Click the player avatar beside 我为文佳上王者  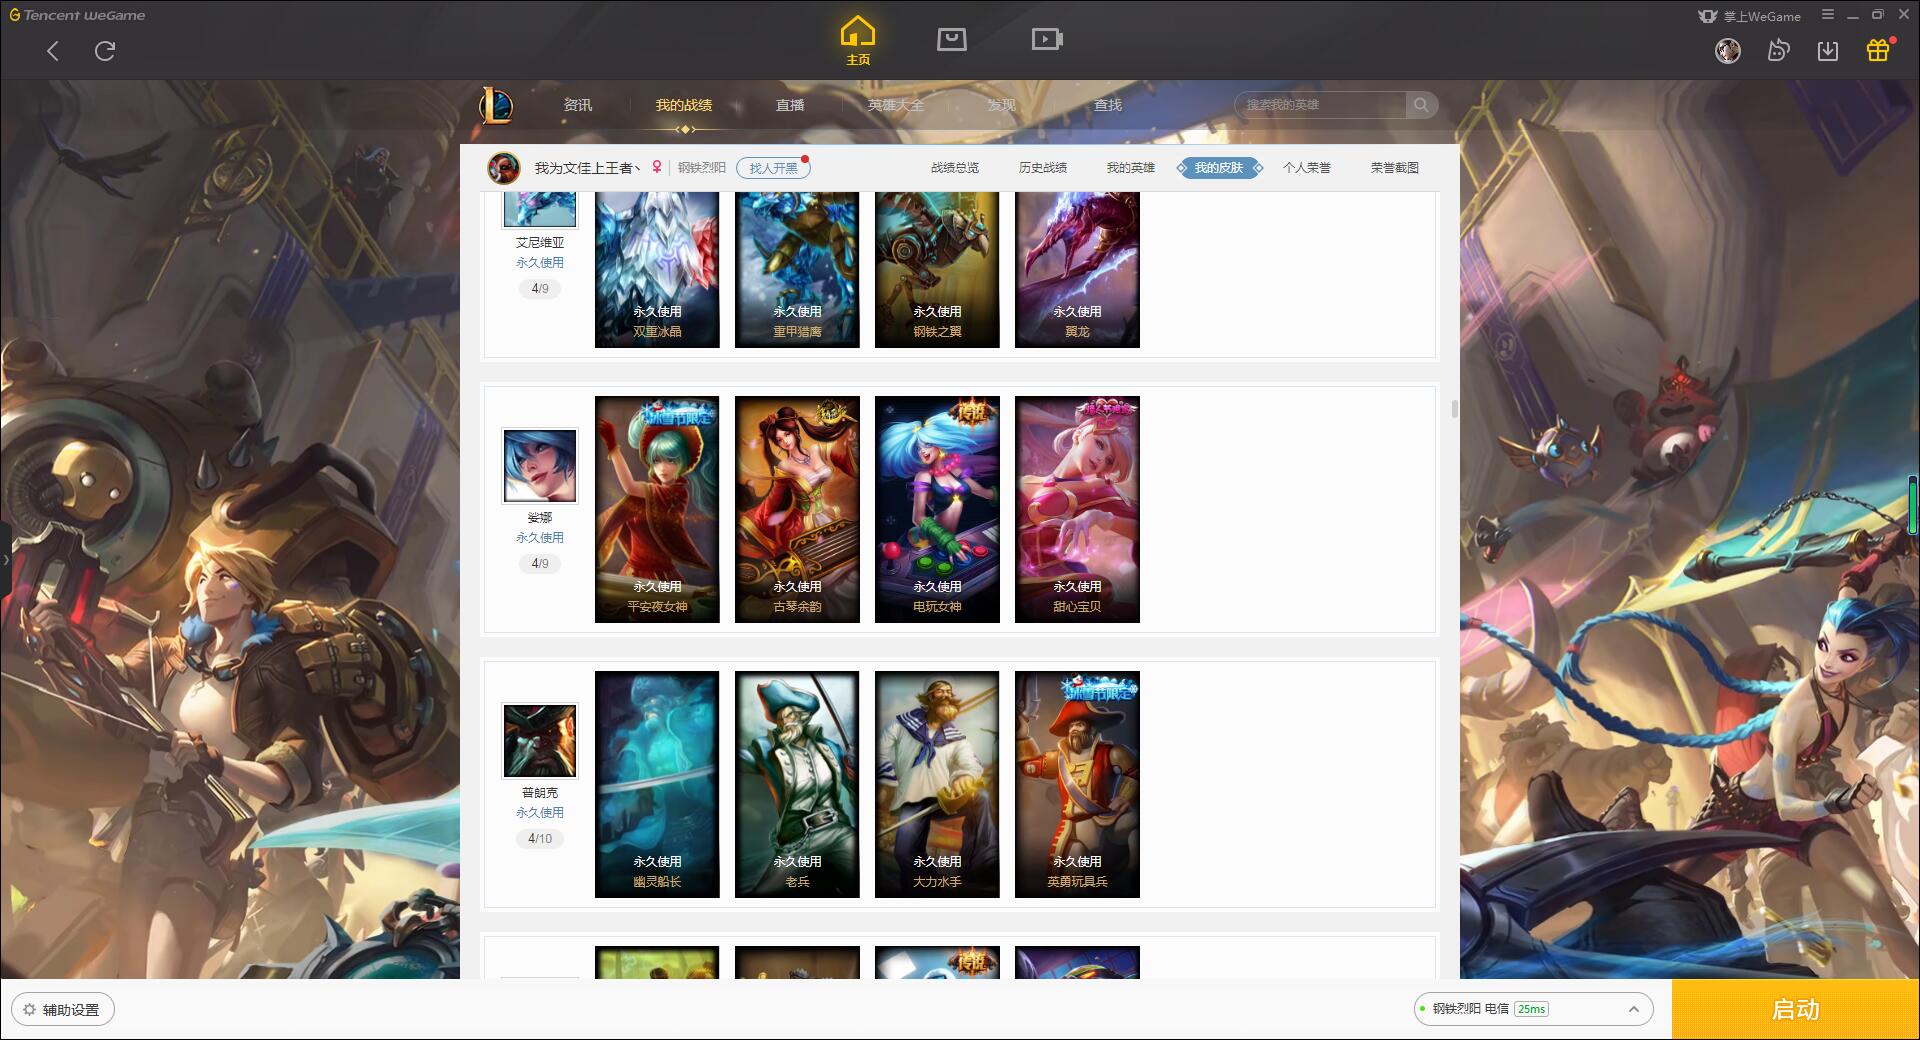pyautogui.click(x=504, y=168)
